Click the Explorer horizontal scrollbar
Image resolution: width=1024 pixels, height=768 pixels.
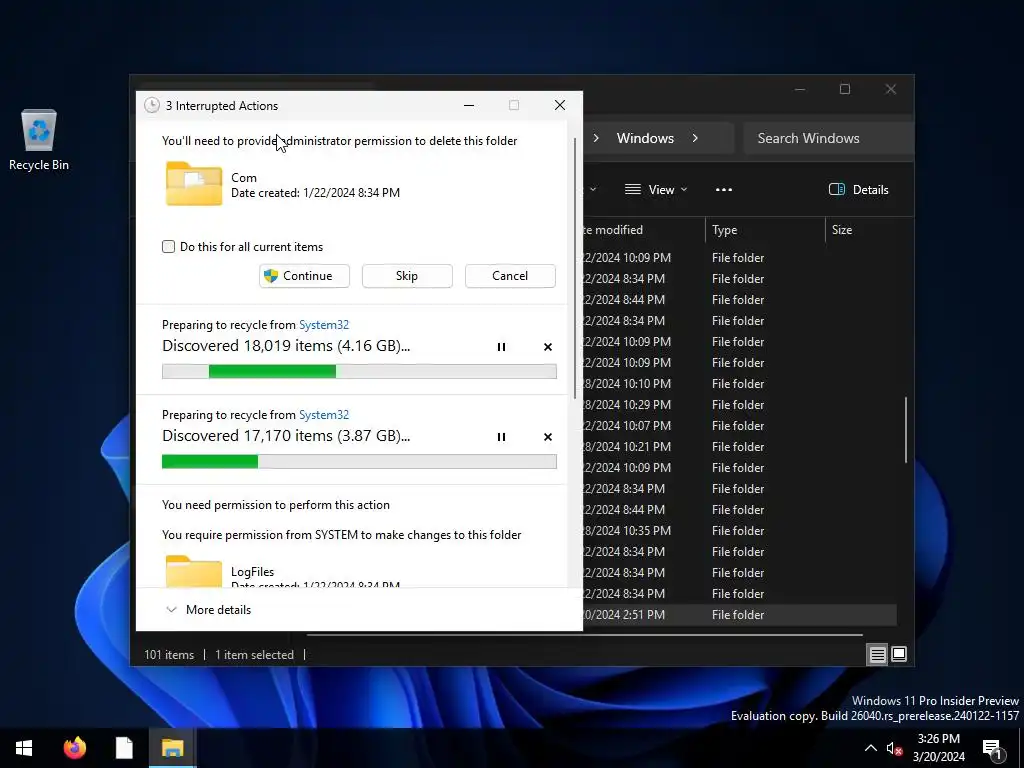584,635
